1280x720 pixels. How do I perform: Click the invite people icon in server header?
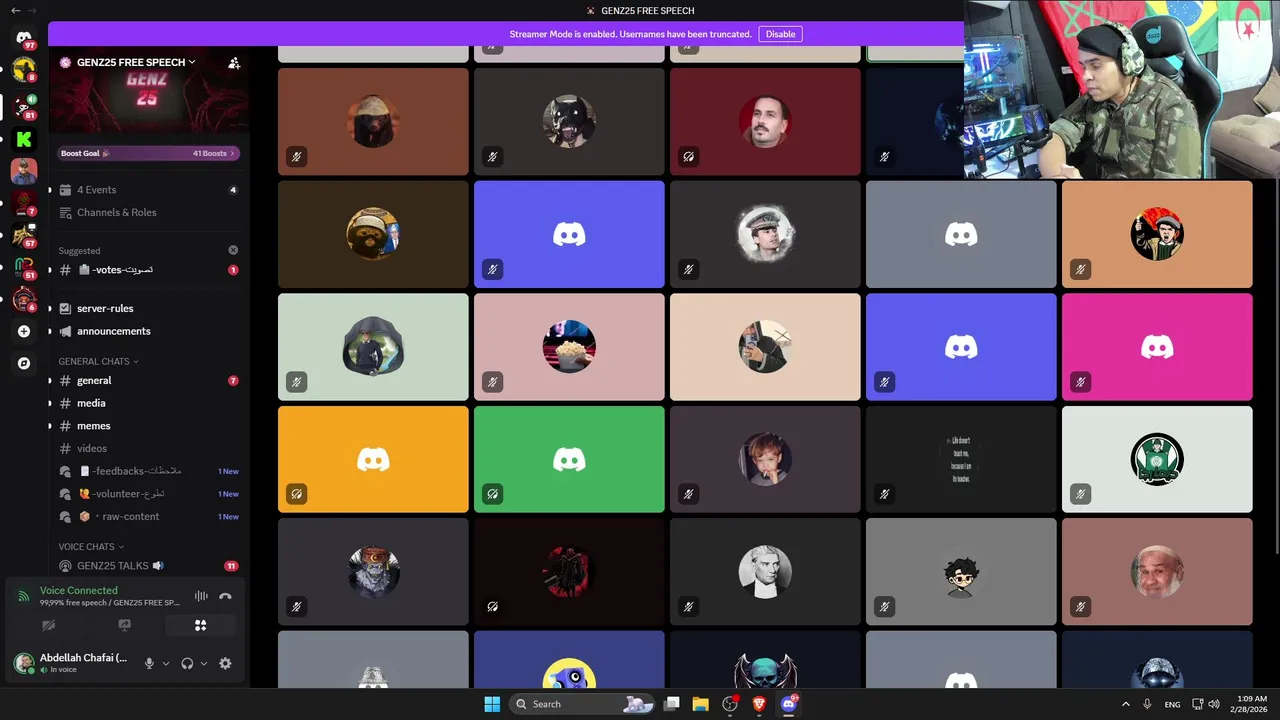click(x=234, y=62)
